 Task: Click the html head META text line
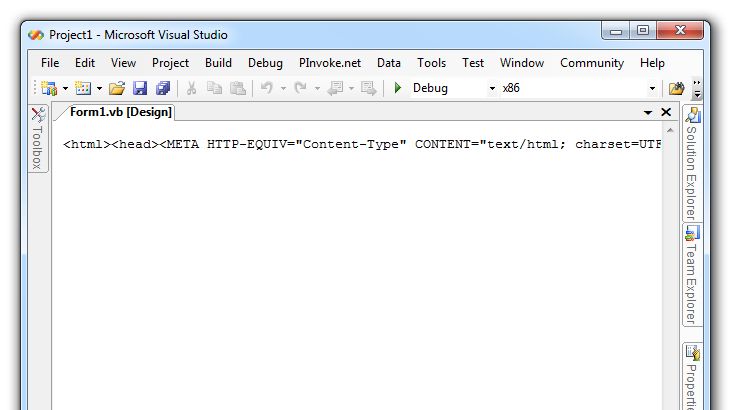[362, 144]
